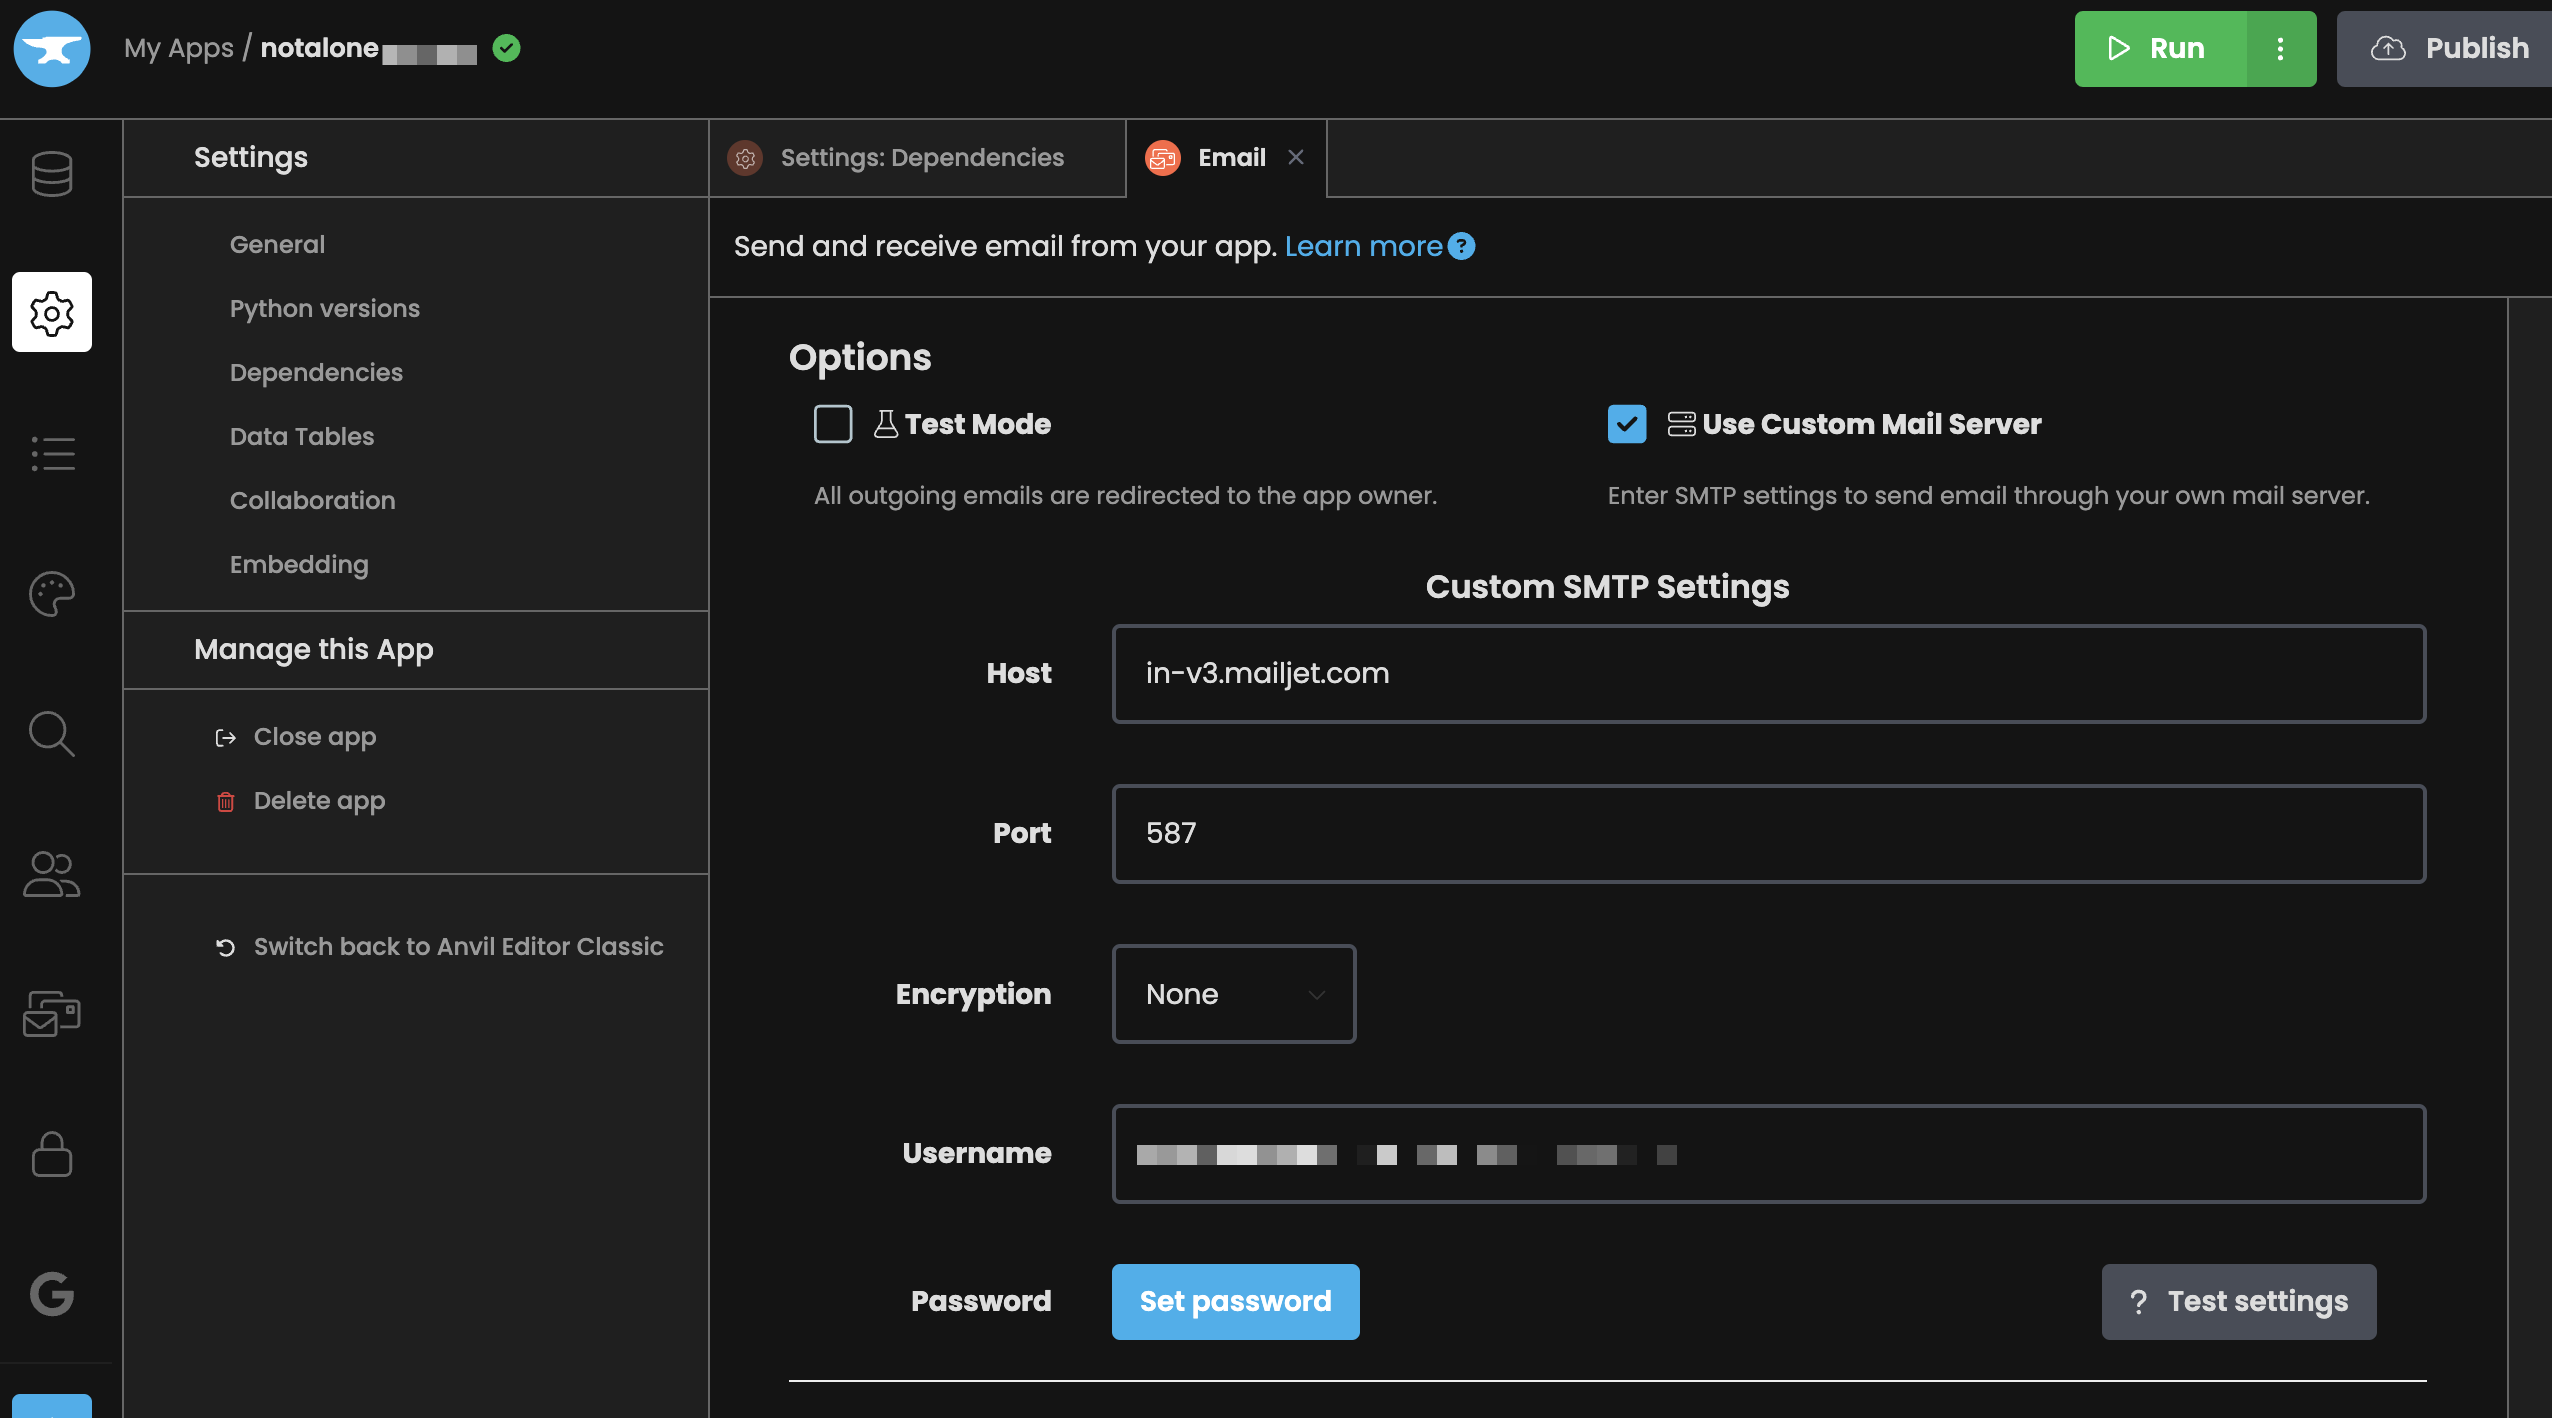Click the Publish button
Screen dimensions: 2552x1418
2445,49
